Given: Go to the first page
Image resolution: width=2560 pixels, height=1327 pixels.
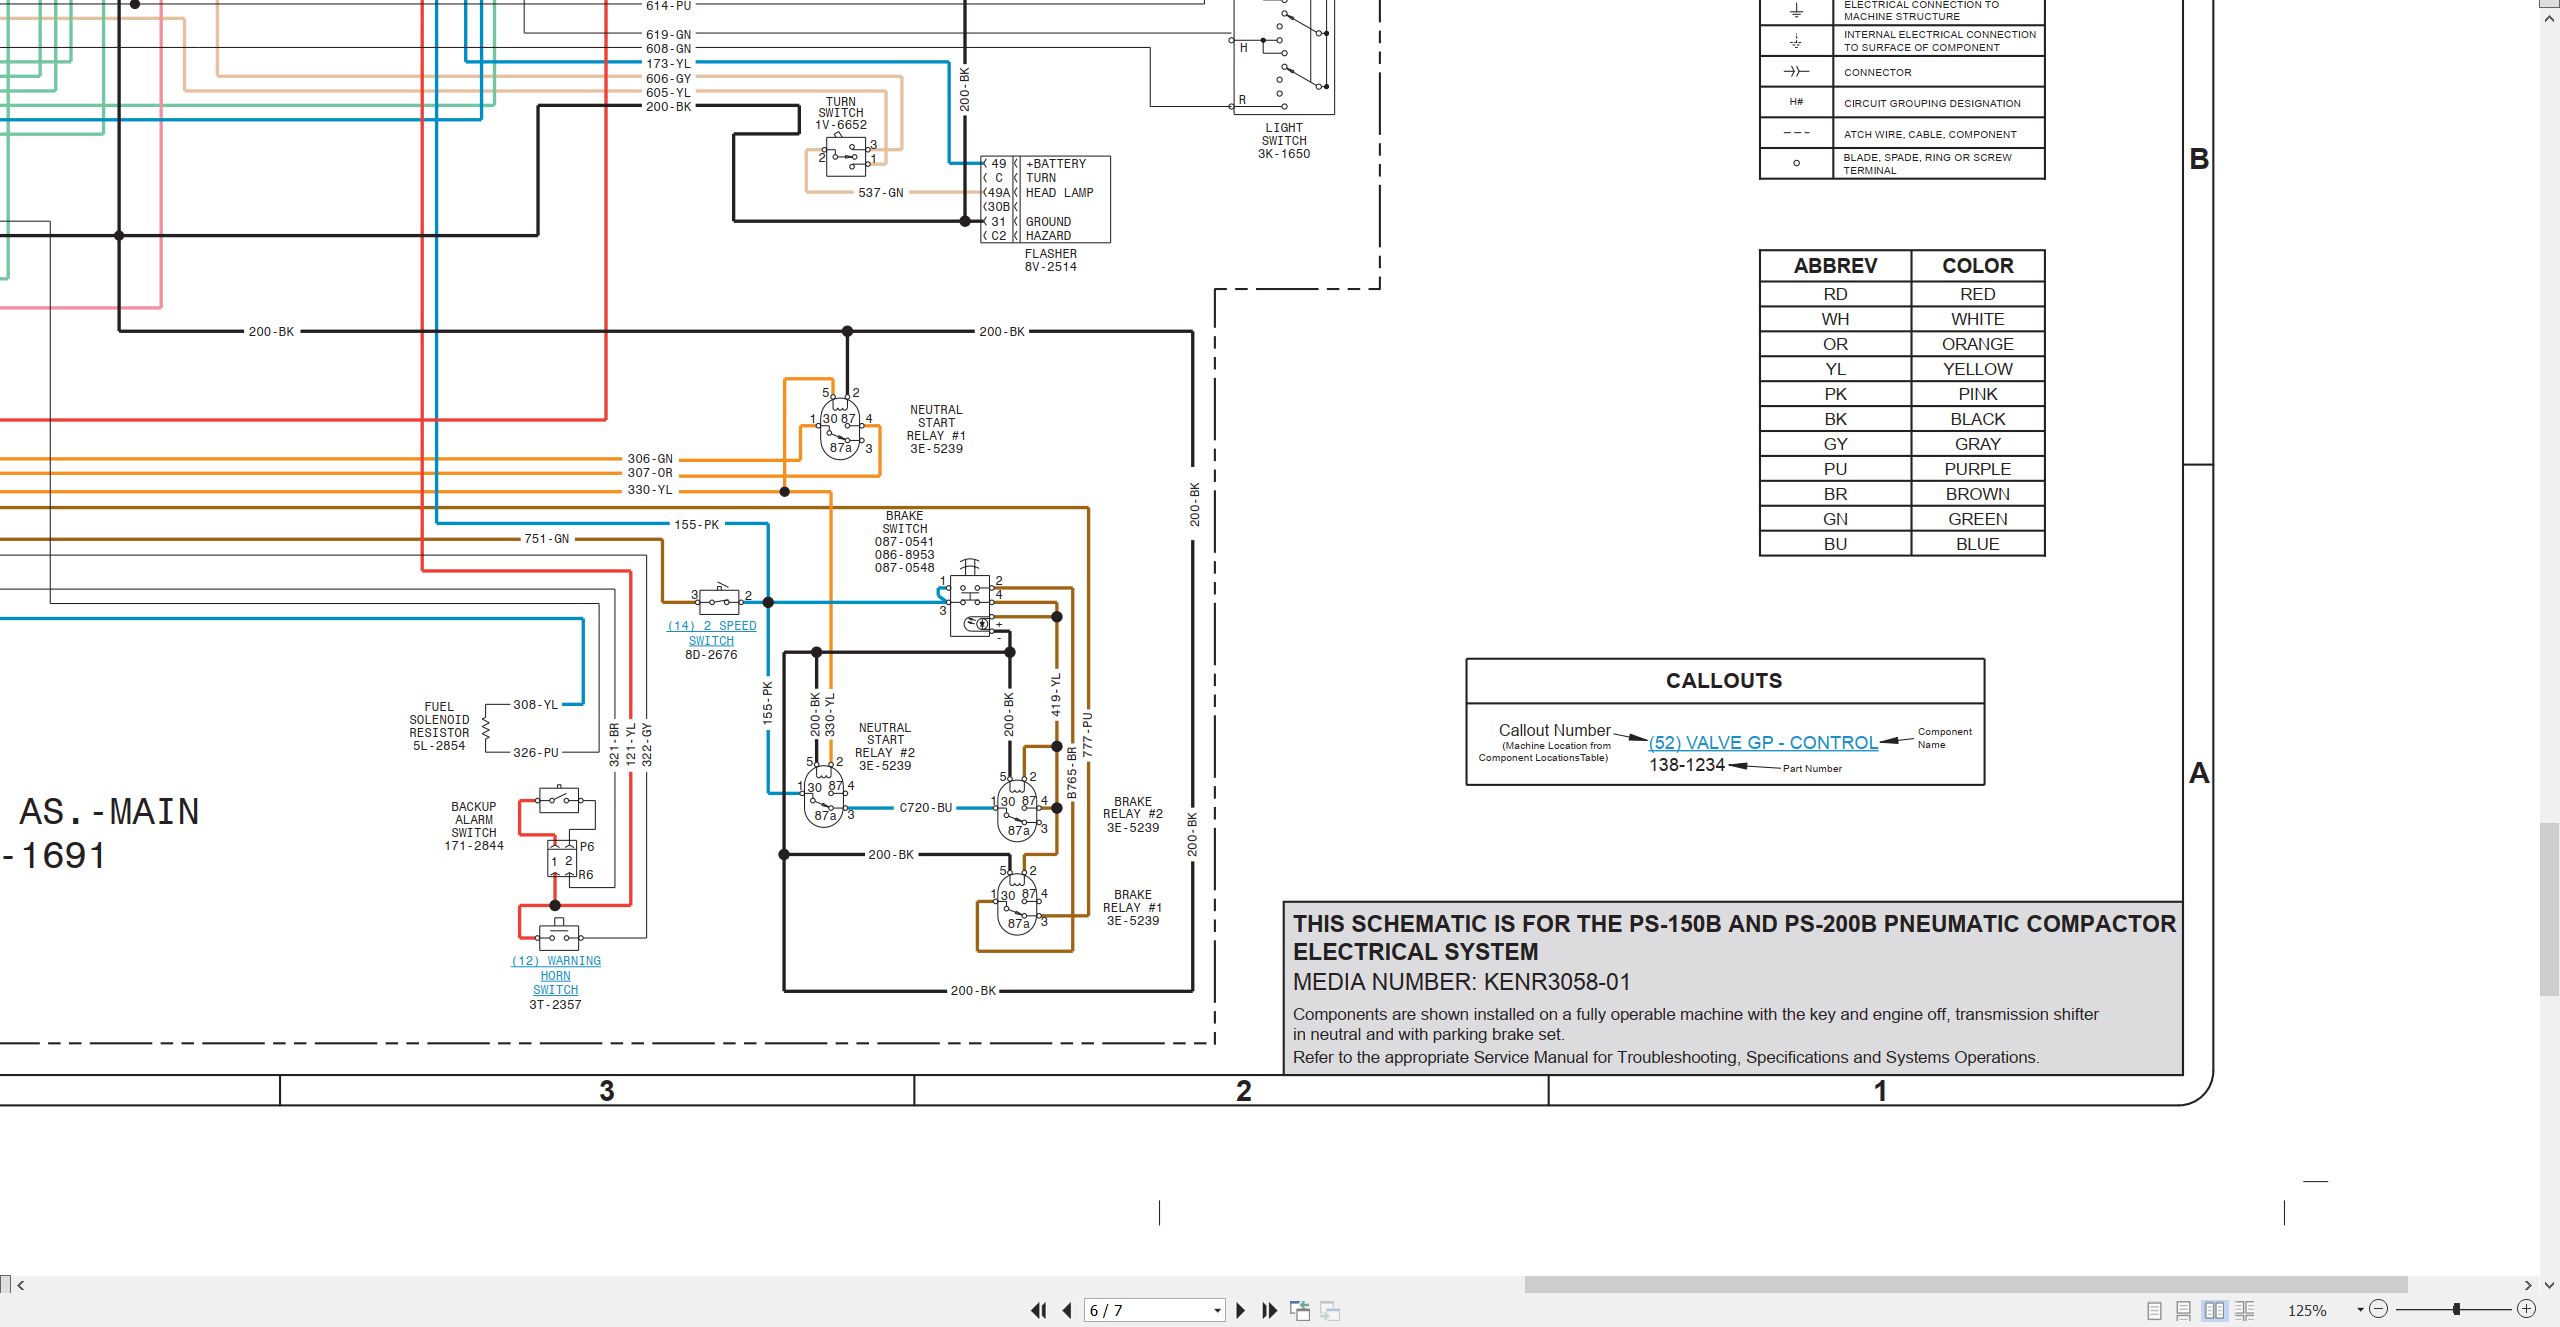Looking at the screenshot, I should pos(1039,1310).
